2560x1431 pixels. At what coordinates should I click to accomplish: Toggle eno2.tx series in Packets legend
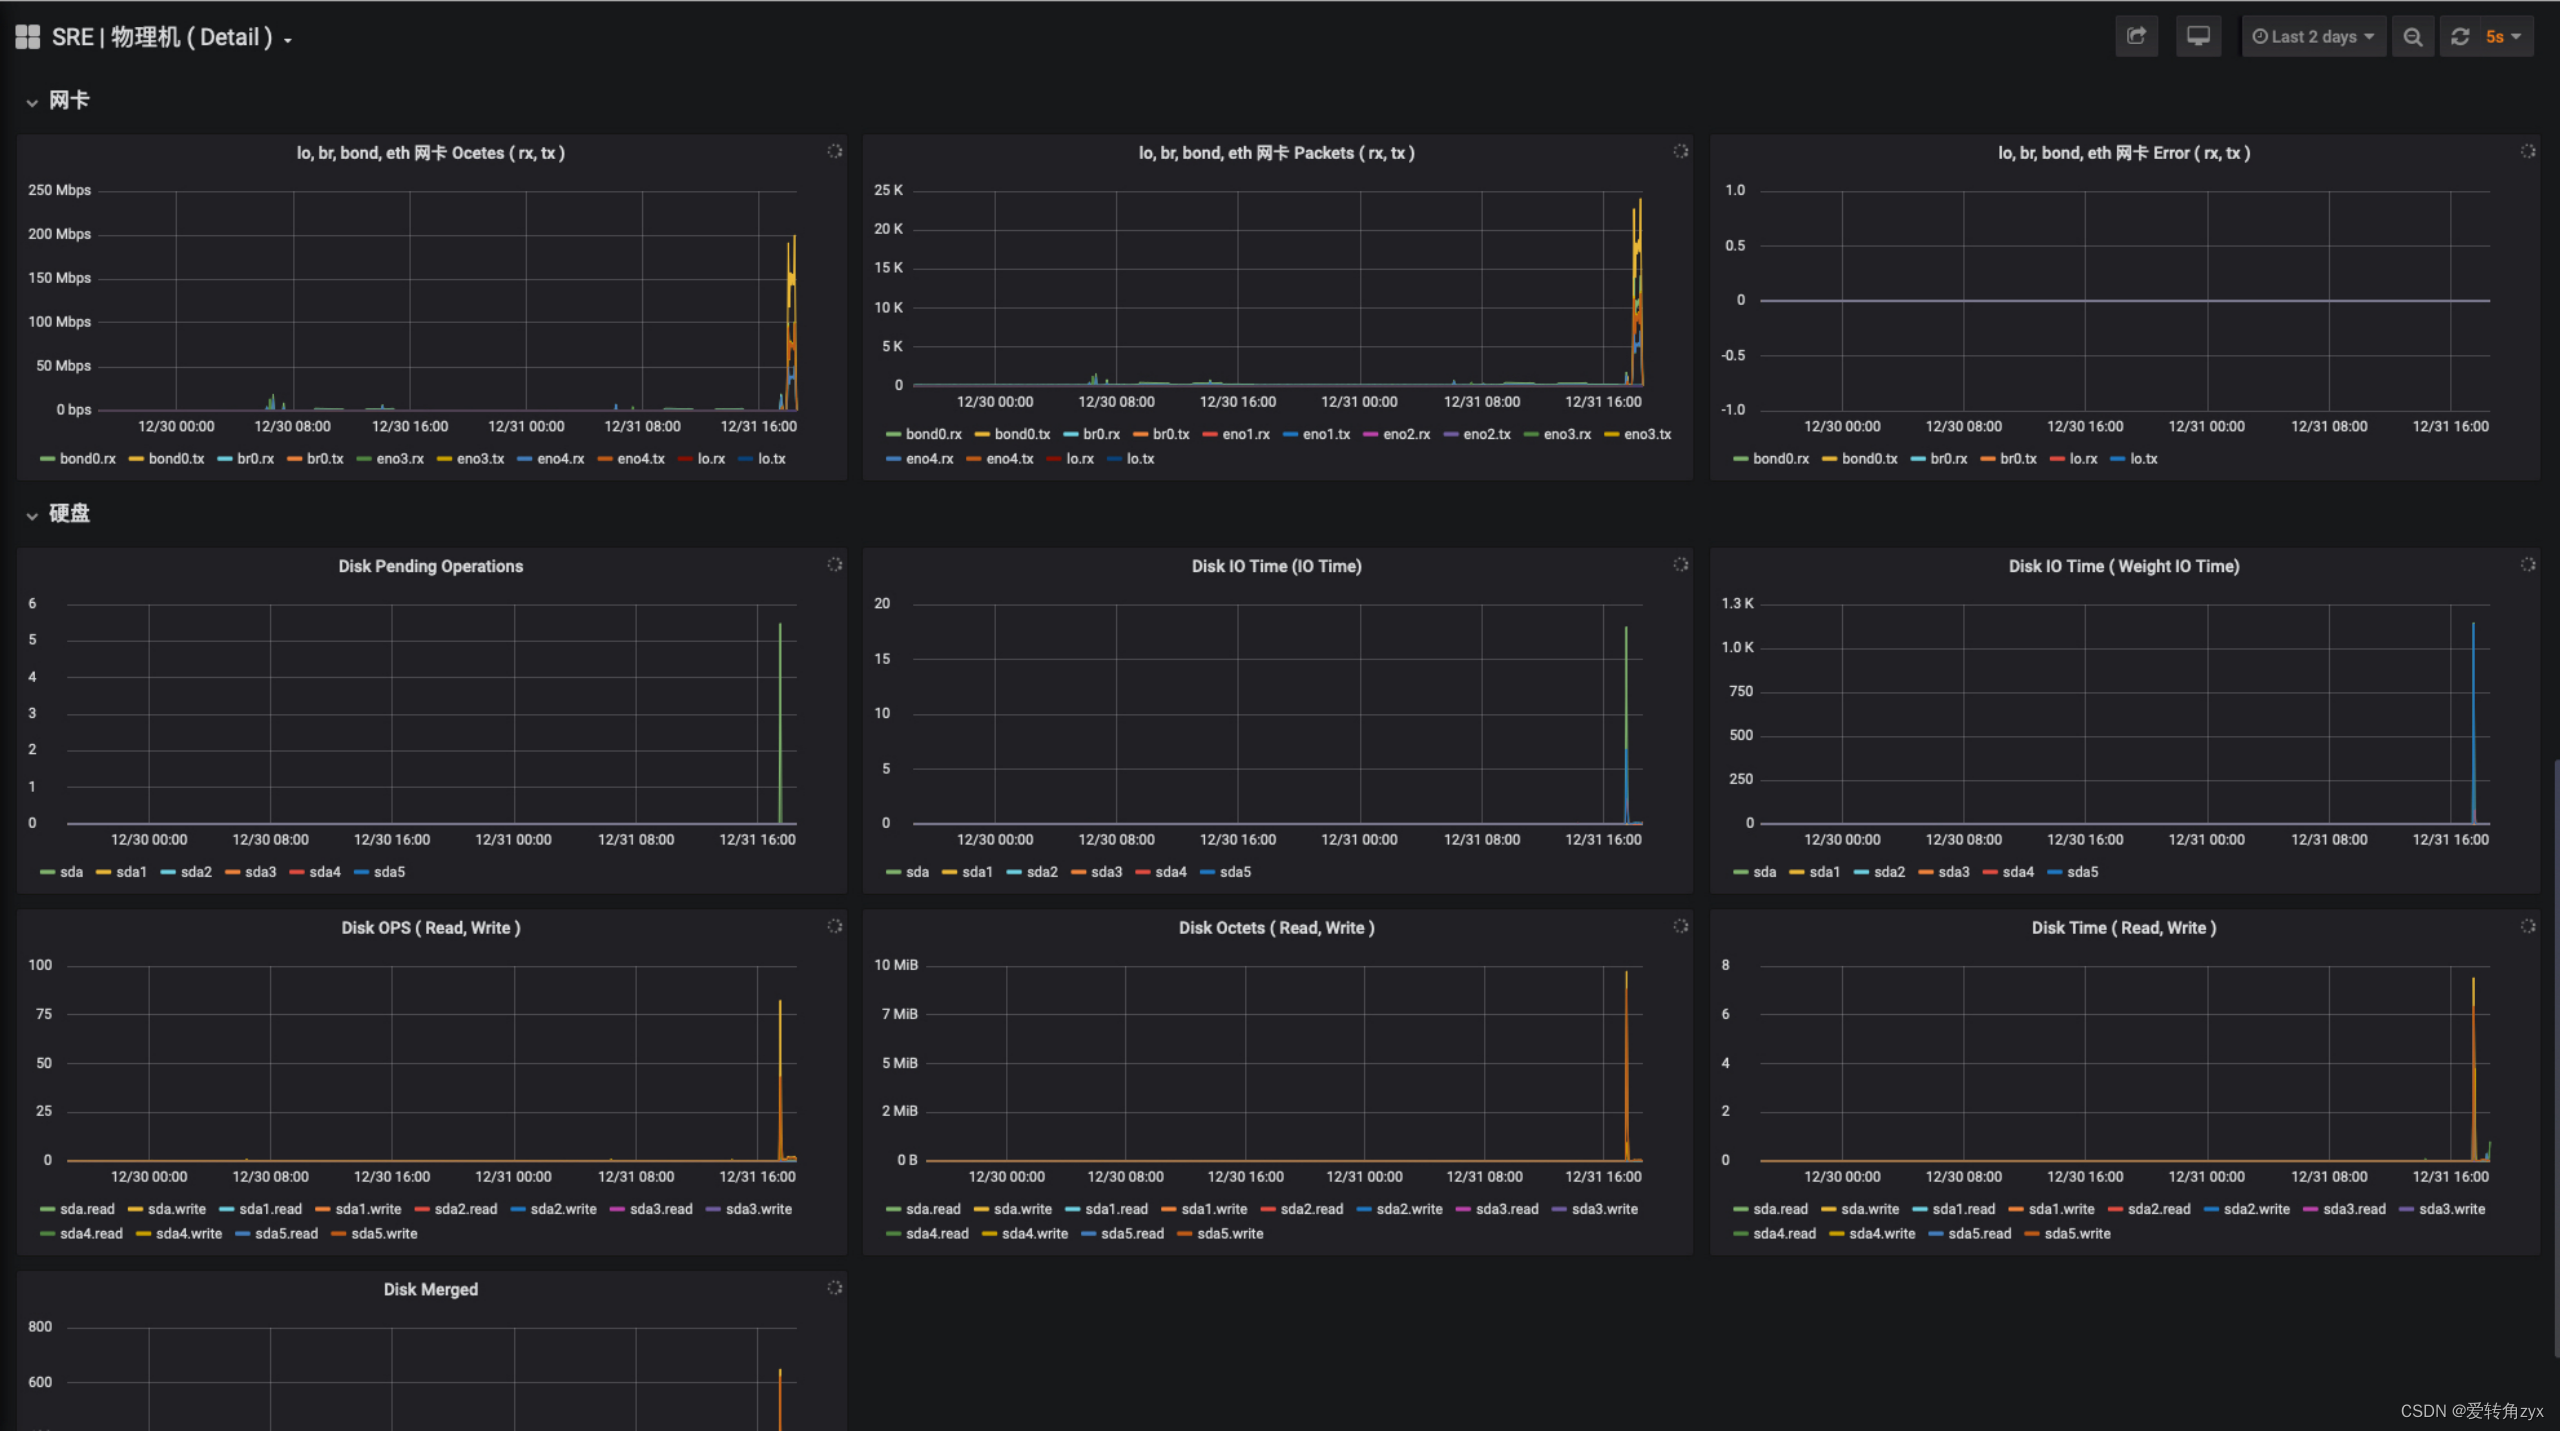tap(1486, 434)
